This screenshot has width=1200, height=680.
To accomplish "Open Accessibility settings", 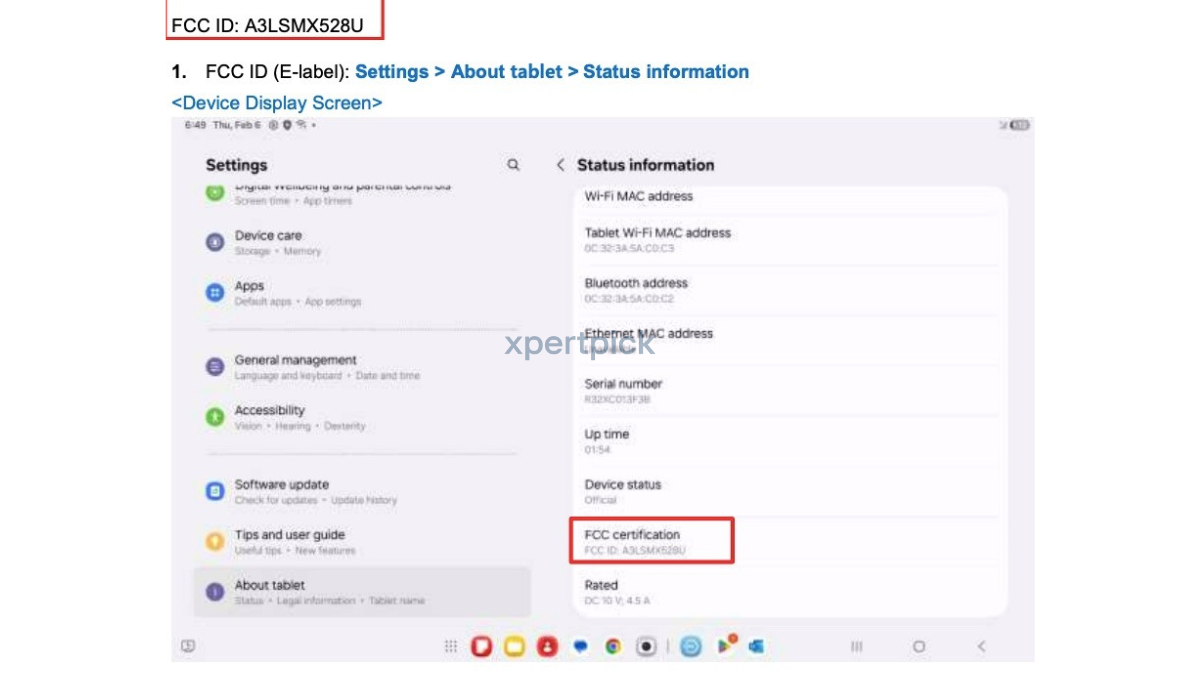I will point(270,417).
